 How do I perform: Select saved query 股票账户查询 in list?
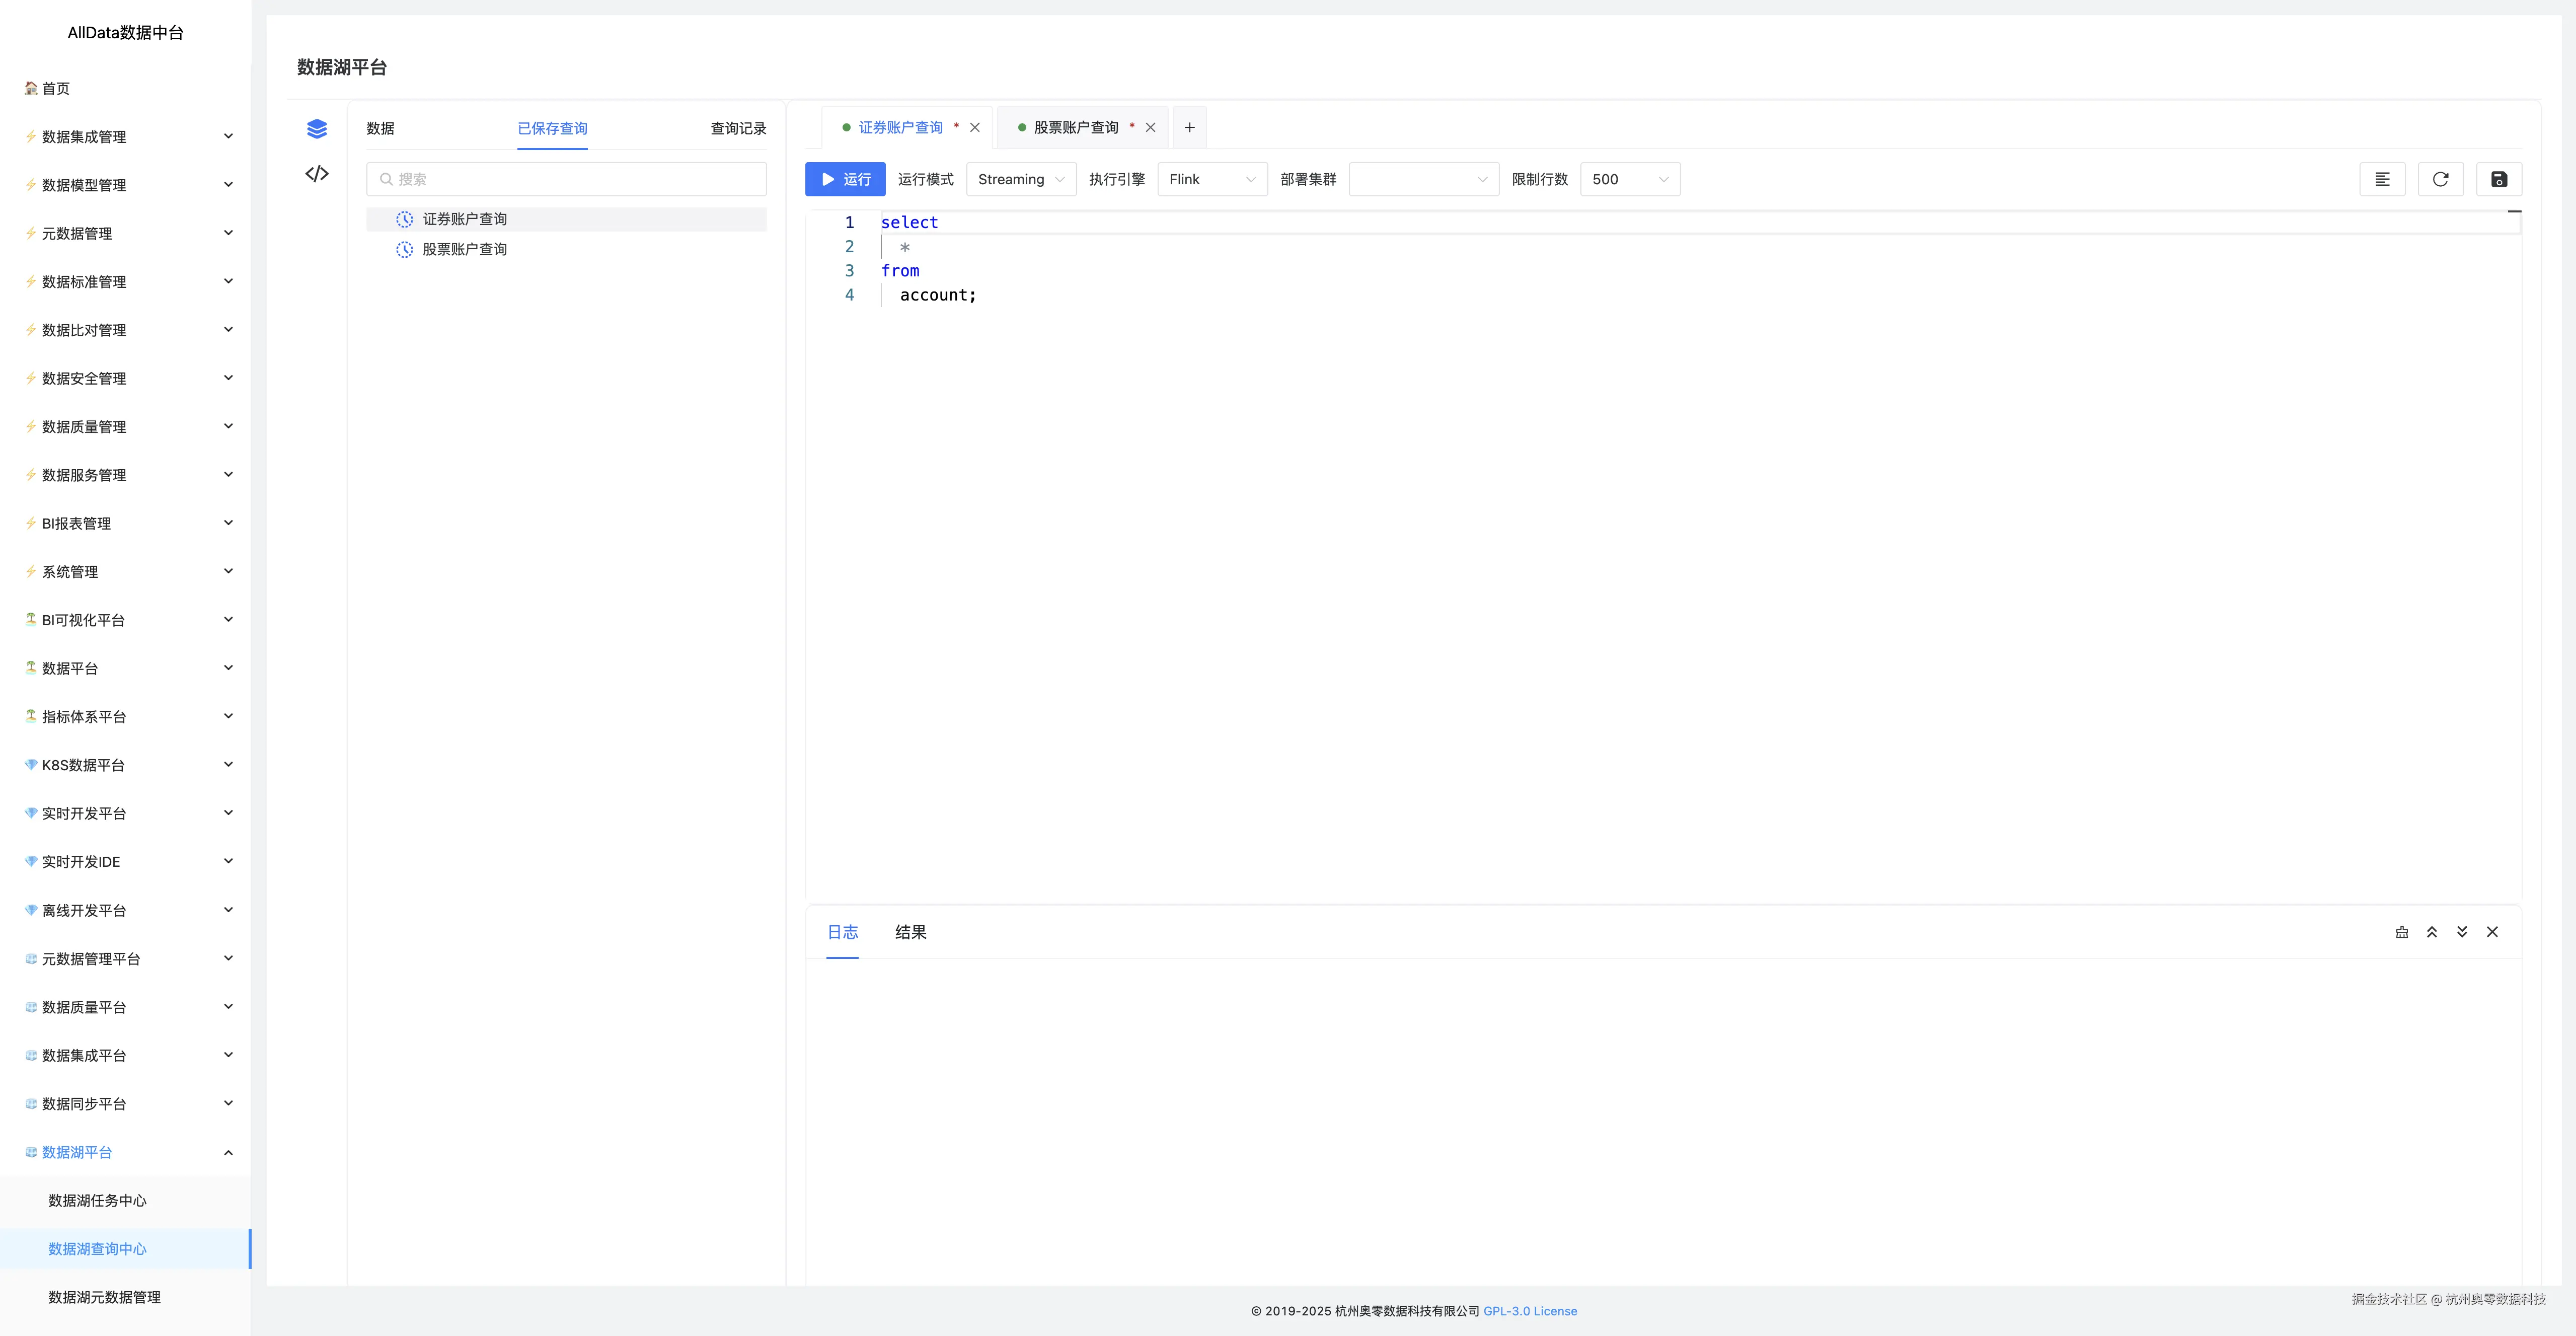[465, 249]
